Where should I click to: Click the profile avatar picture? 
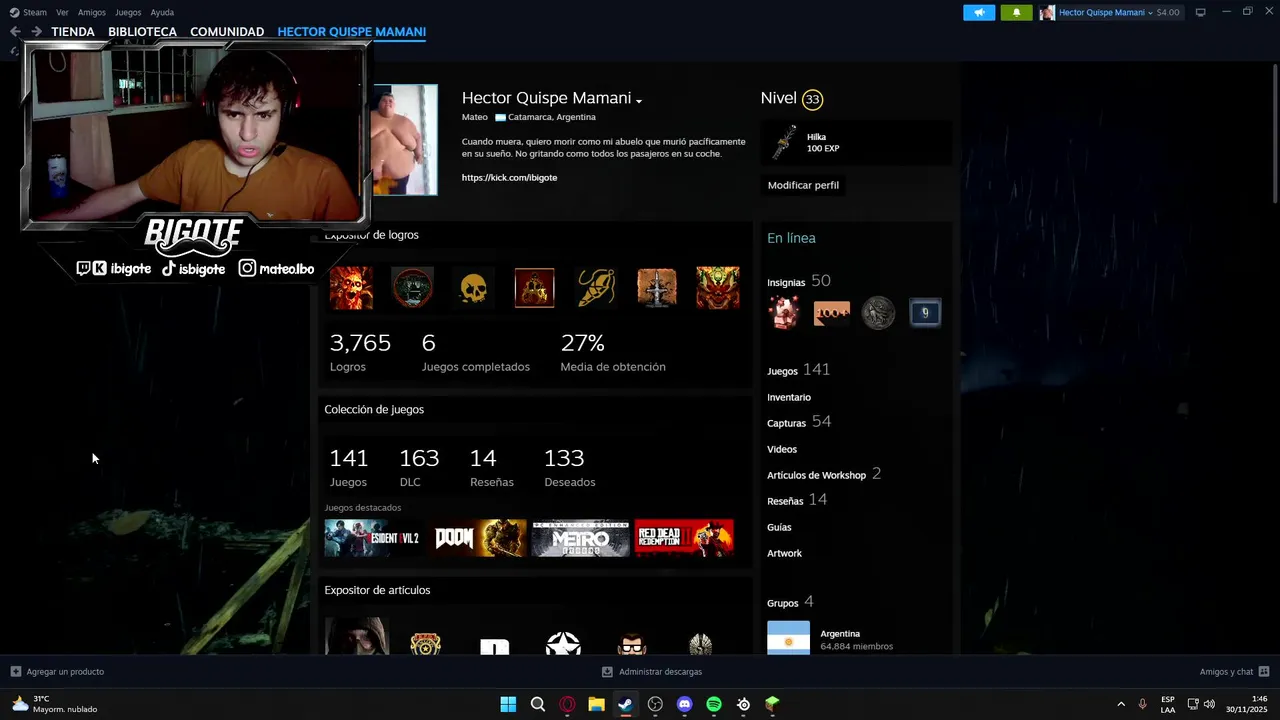pos(405,139)
